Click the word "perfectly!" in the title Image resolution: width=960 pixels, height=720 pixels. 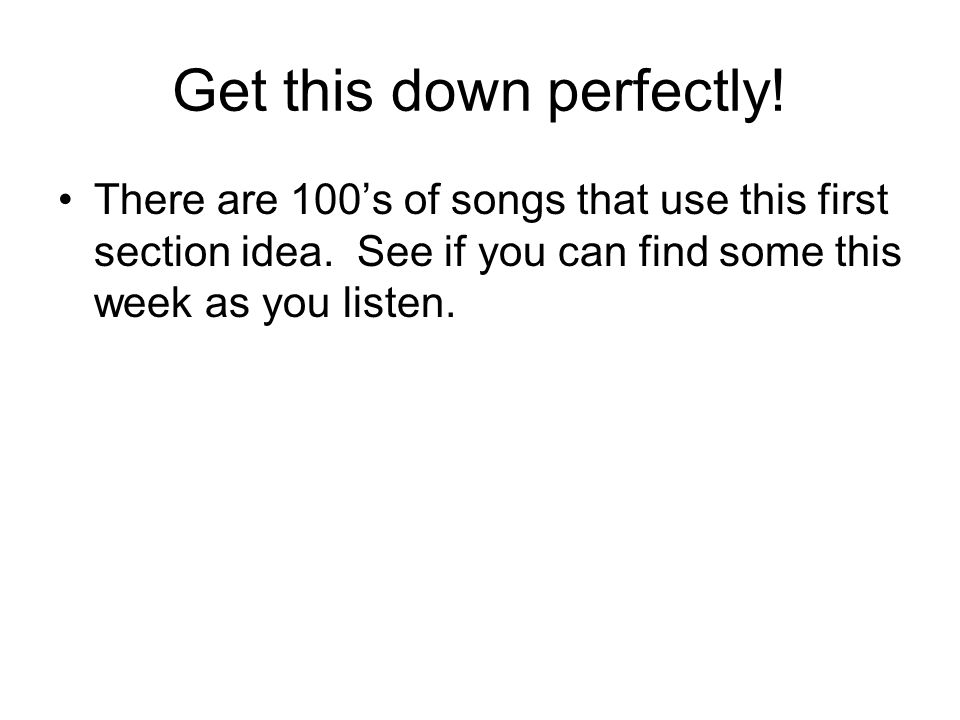pos(666,93)
